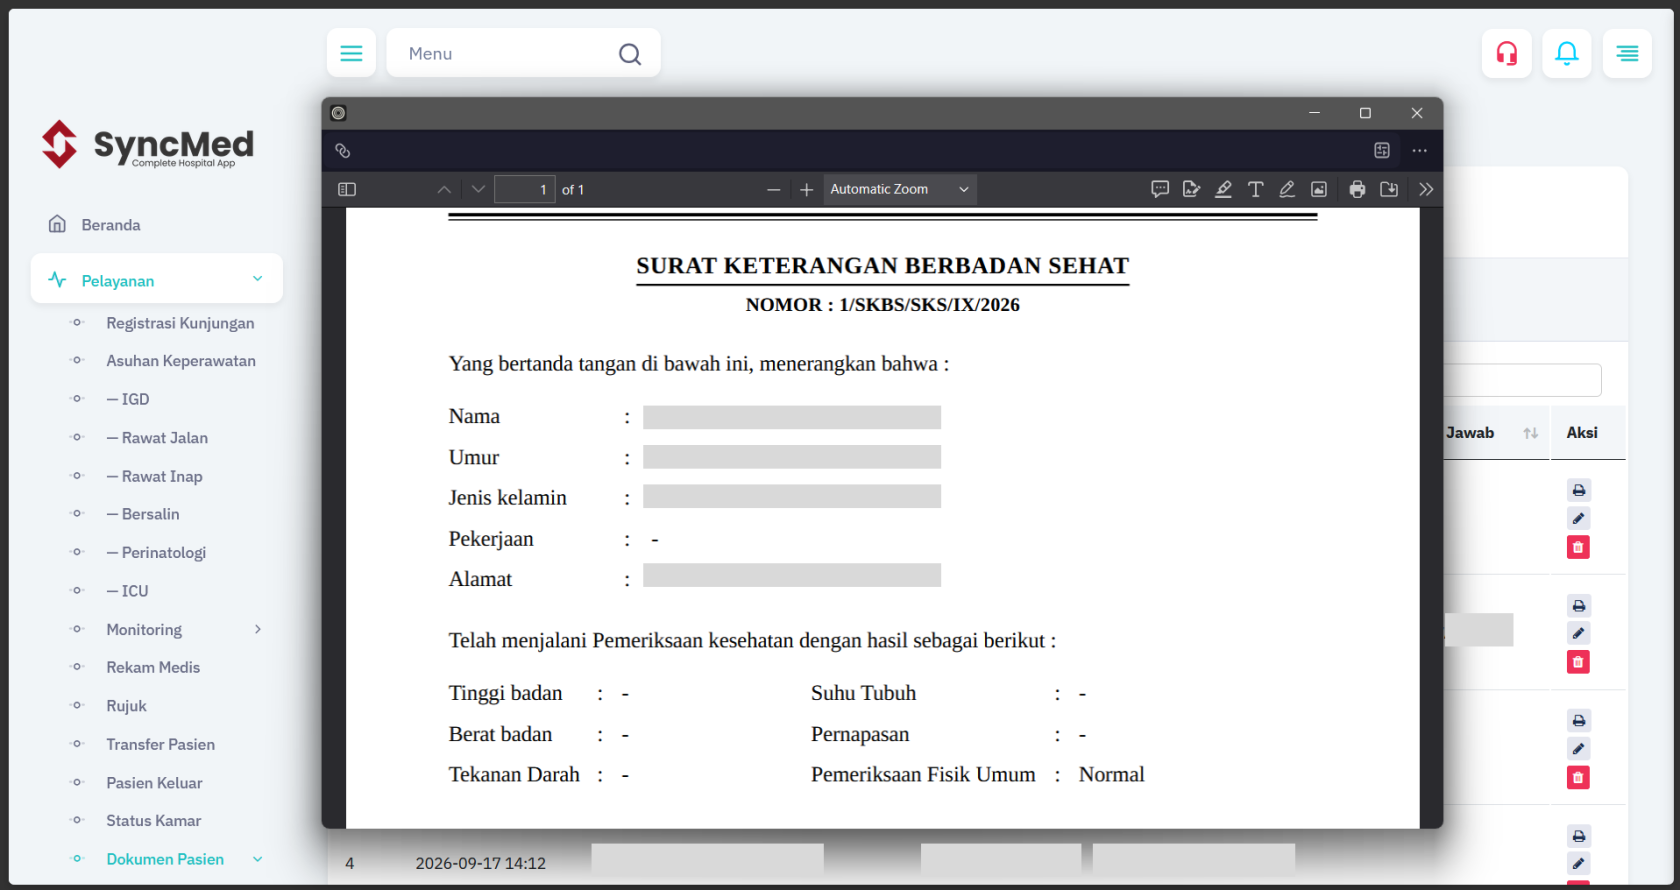The width and height of the screenshot is (1680, 890).
Task: Select the add text tool in PDF toolbar
Action: [x=1255, y=189]
